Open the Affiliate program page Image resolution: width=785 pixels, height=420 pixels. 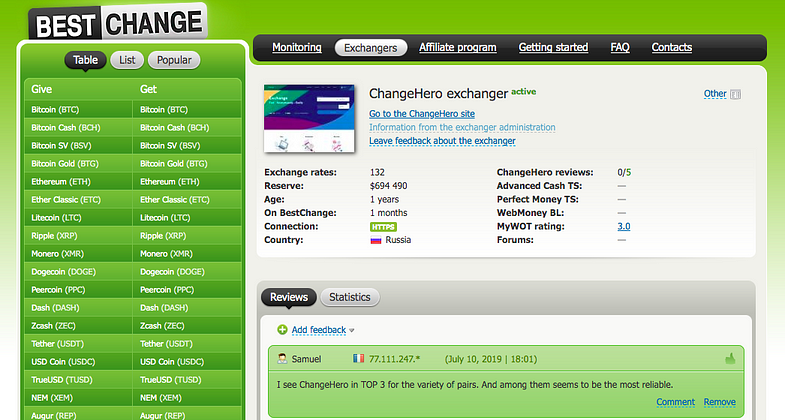point(458,48)
